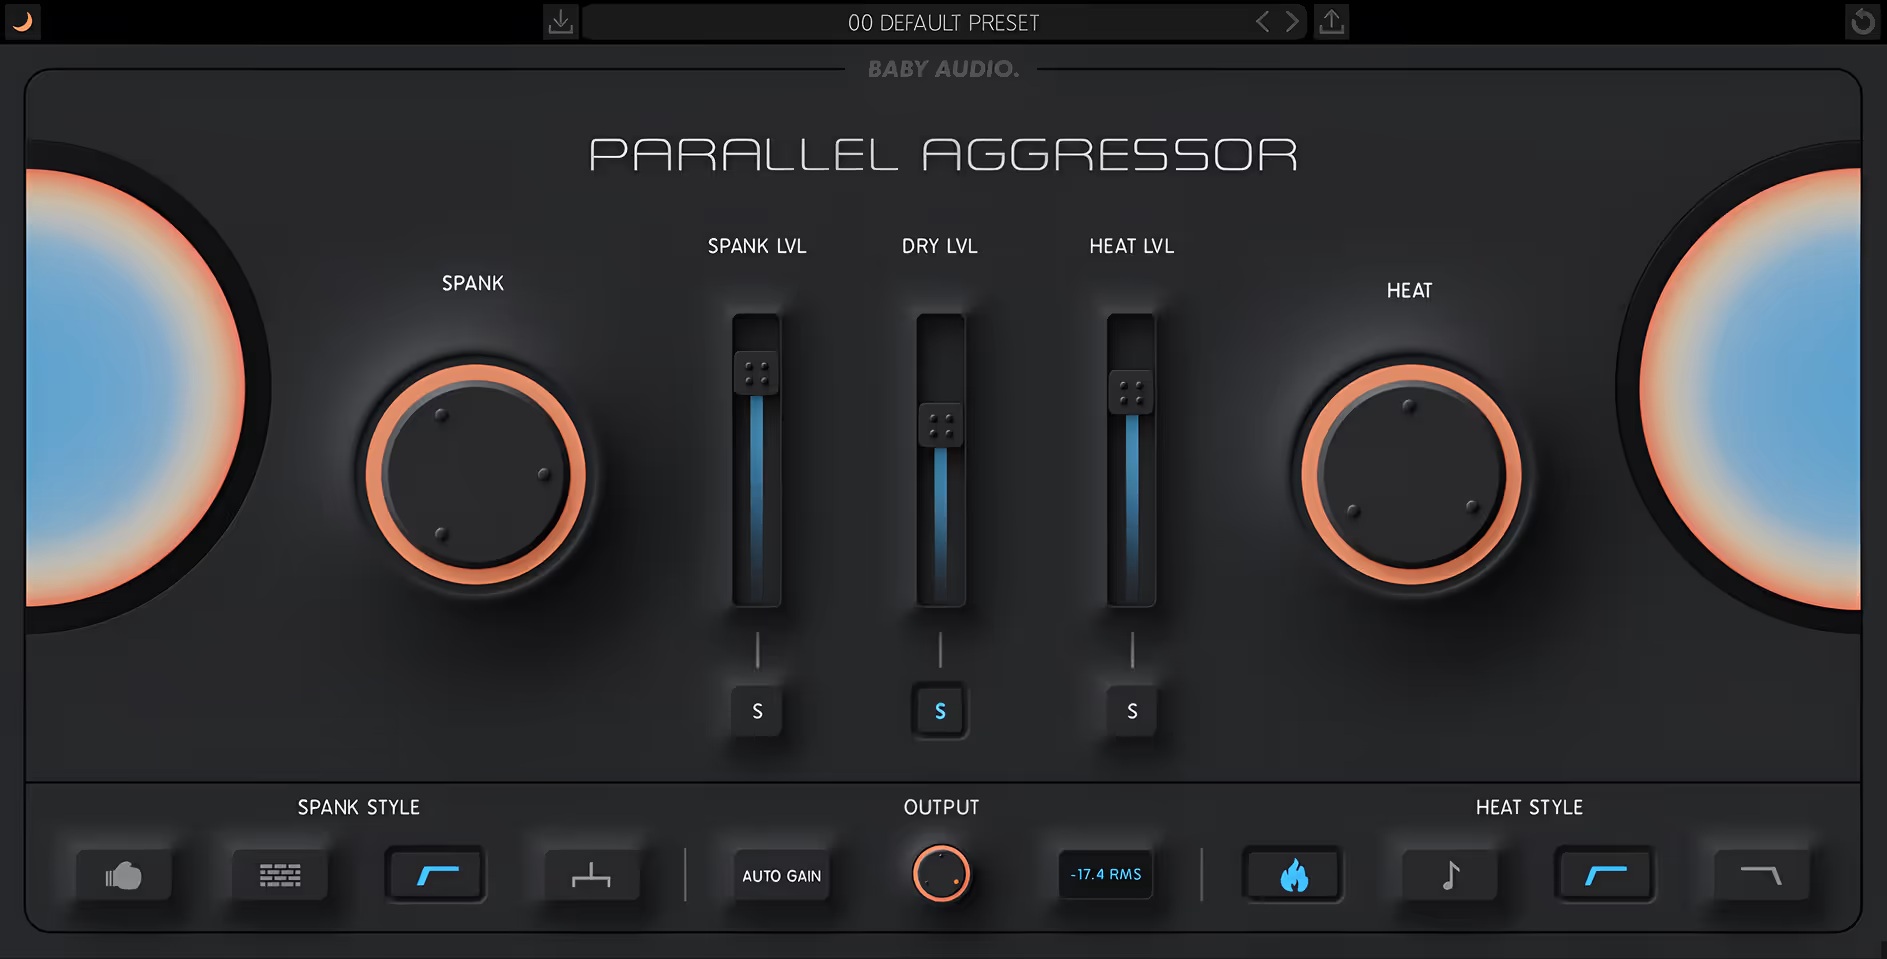Click the reset icon in top-right corner
This screenshot has height=959, width=1887.
pos(1862,21)
